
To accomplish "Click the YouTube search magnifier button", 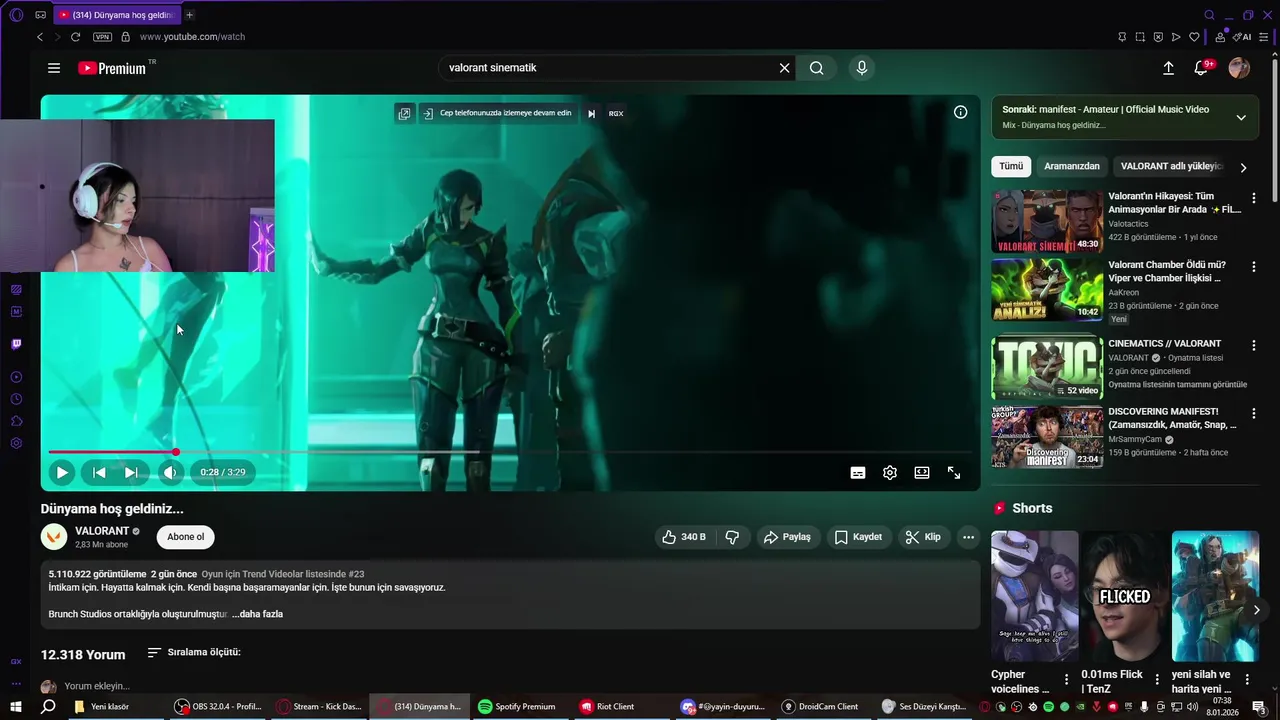I will pos(817,68).
